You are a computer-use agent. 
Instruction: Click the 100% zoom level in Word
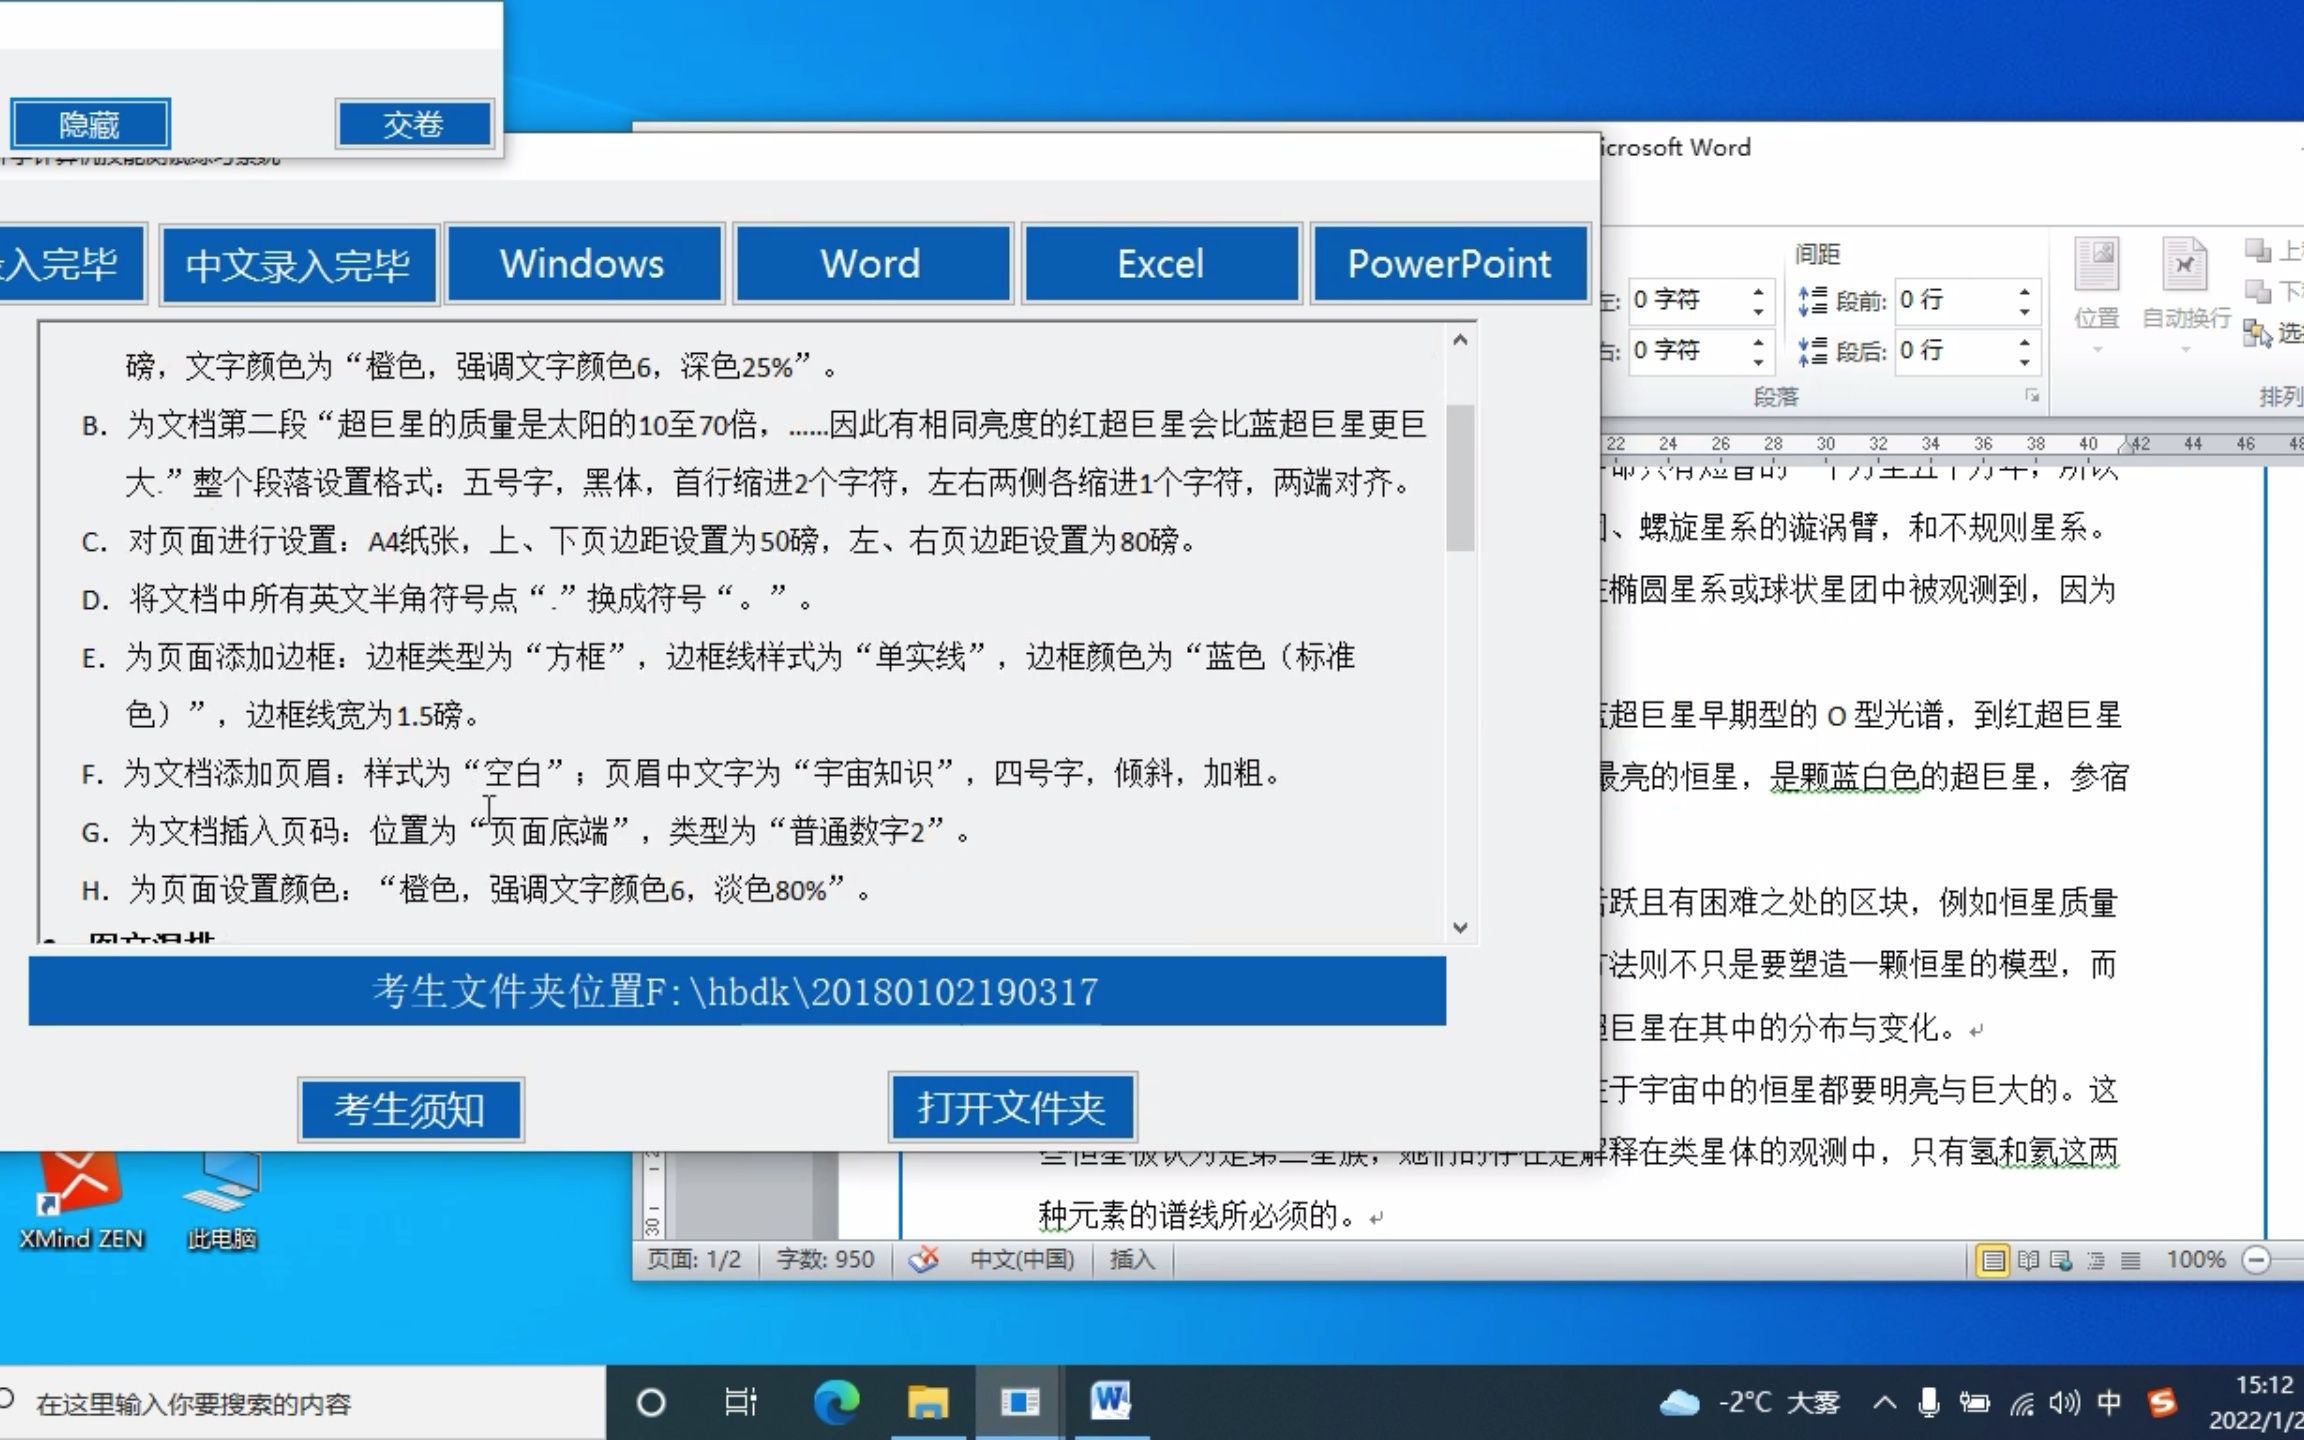2196,1260
